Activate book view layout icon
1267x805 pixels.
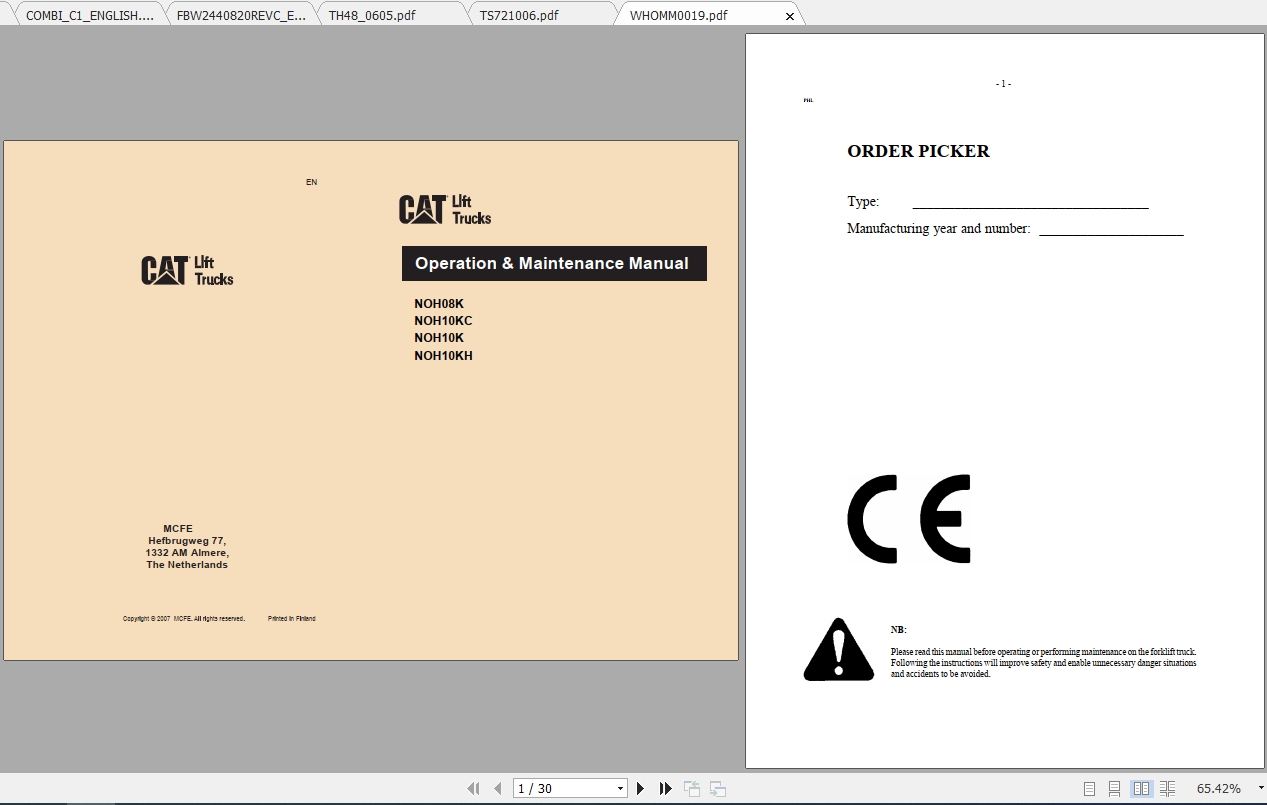tap(1167, 788)
